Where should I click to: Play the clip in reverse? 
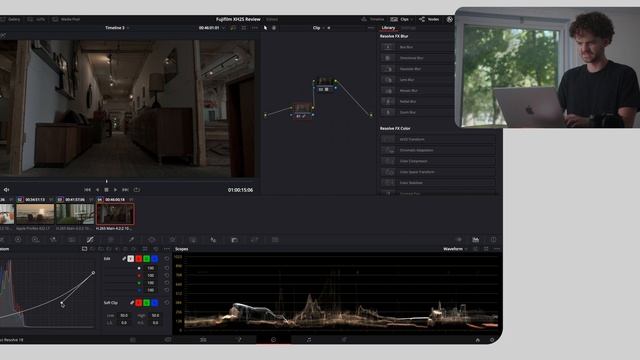[x=97, y=190]
